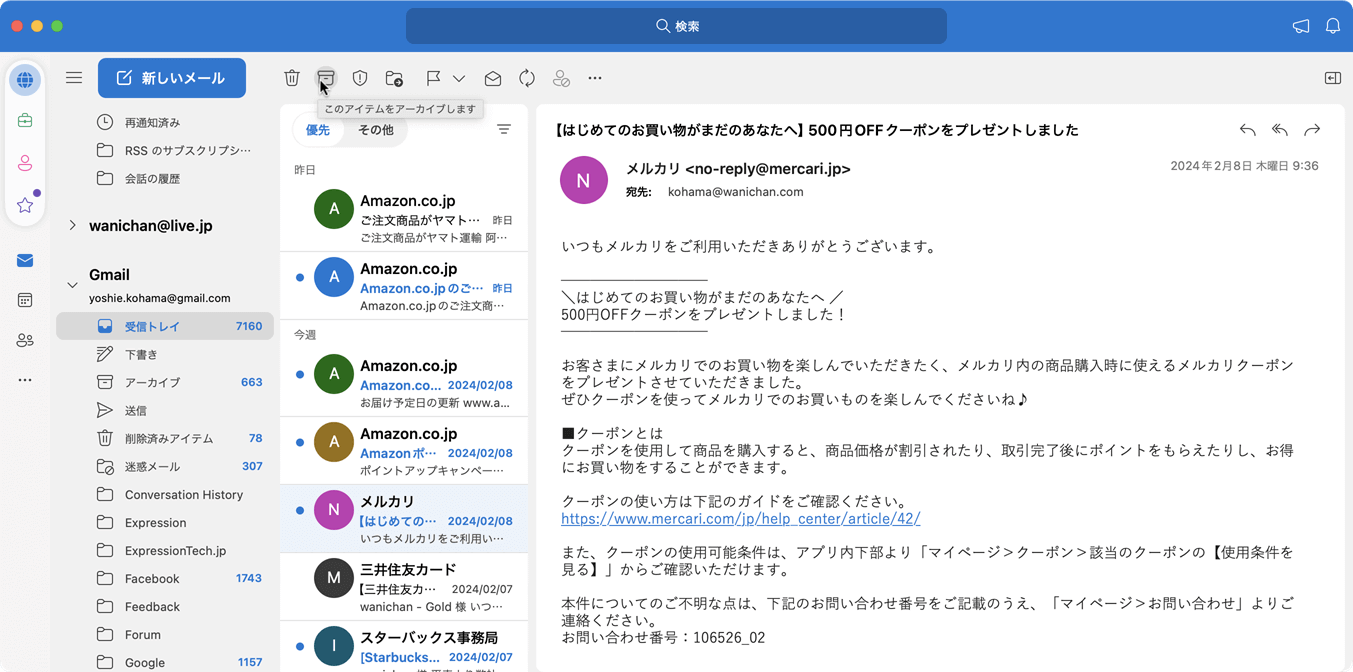This screenshot has height=672, width=1353.
Task: Open the mercari help_center article link
Action: click(741, 519)
